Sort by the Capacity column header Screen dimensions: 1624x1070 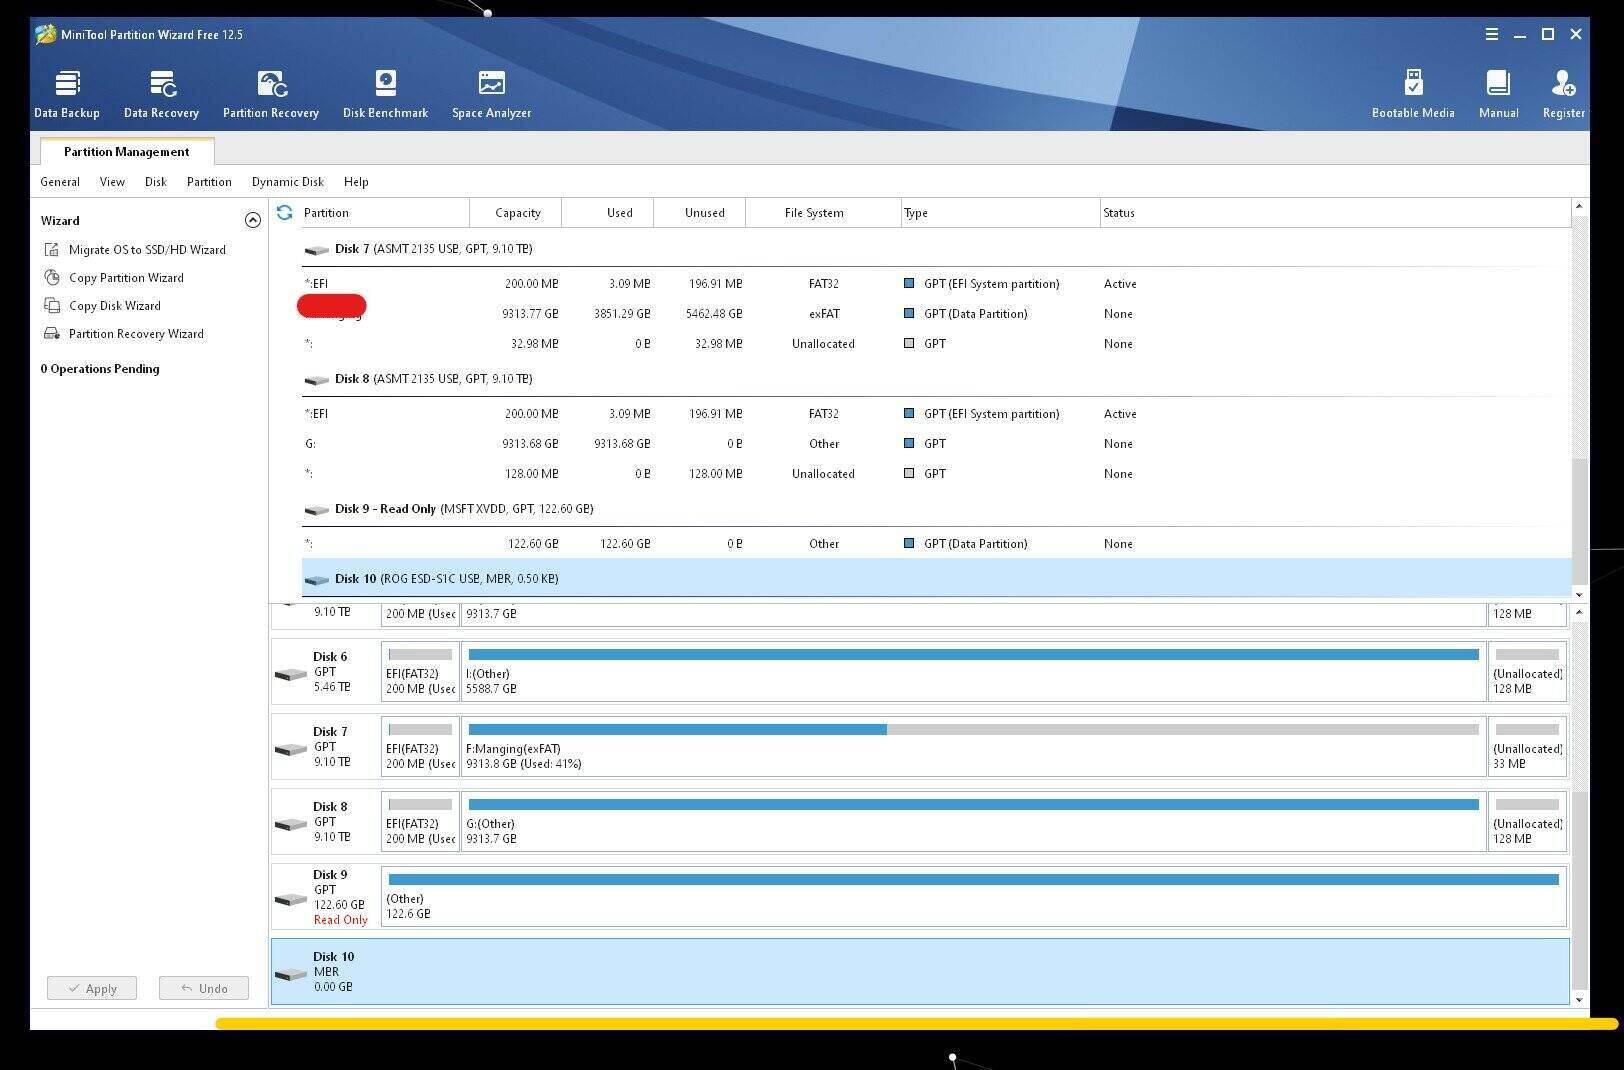(x=517, y=212)
